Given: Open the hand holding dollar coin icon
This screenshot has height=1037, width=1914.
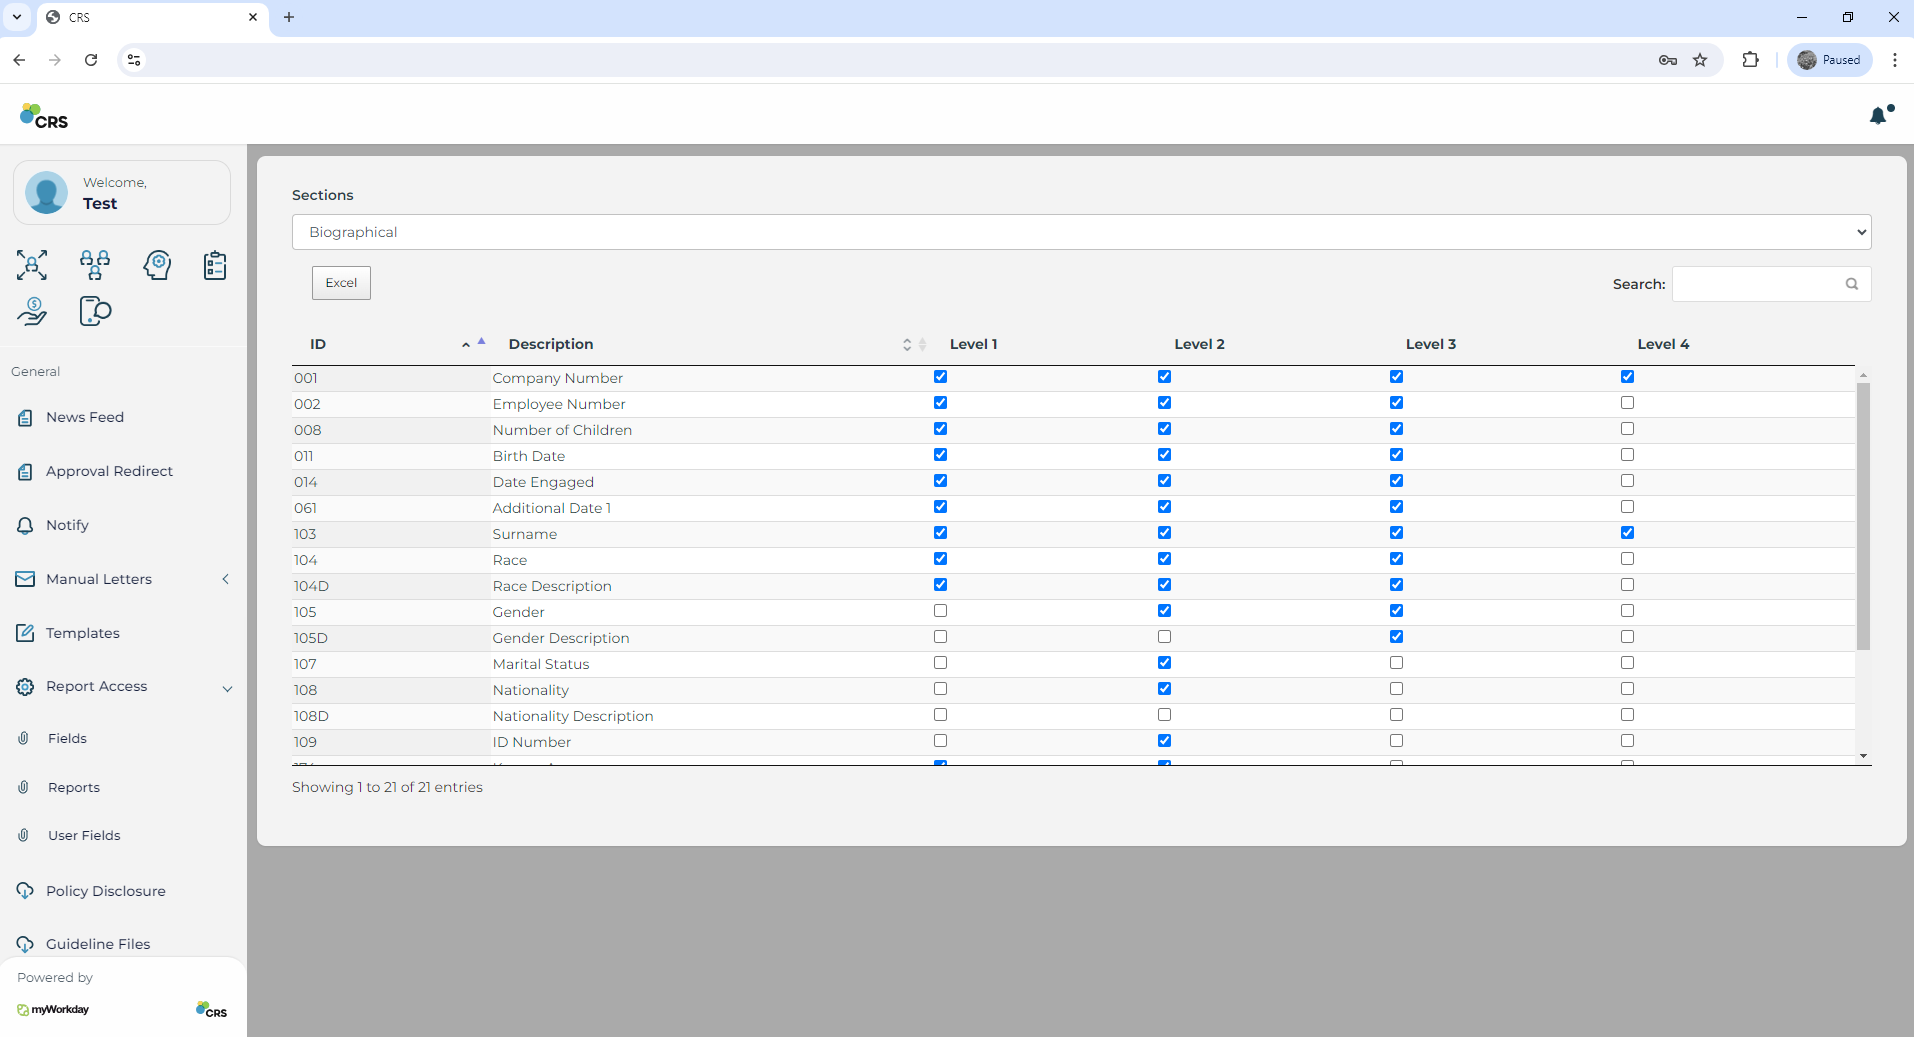Looking at the screenshot, I should click(32, 312).
